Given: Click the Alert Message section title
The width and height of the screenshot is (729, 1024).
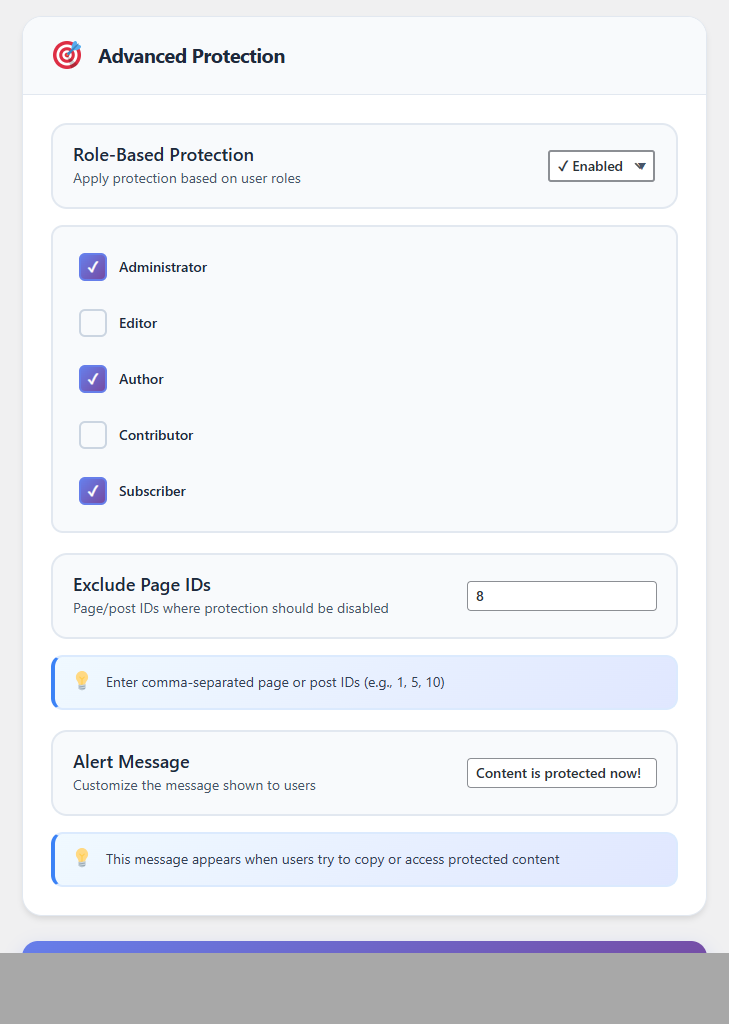Looking at the screenshot, I should pyautogui.click(x=130, y=761).
